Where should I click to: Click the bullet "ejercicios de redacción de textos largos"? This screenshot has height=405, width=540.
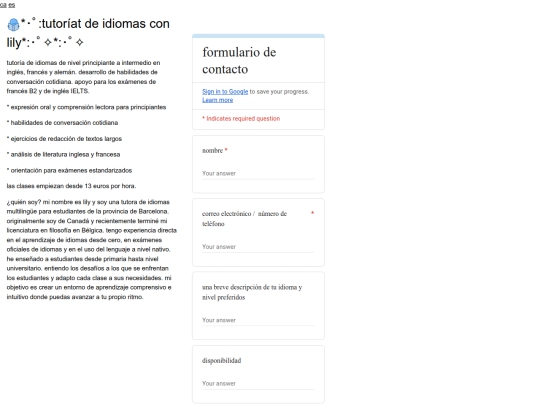[x=64, y=139]
